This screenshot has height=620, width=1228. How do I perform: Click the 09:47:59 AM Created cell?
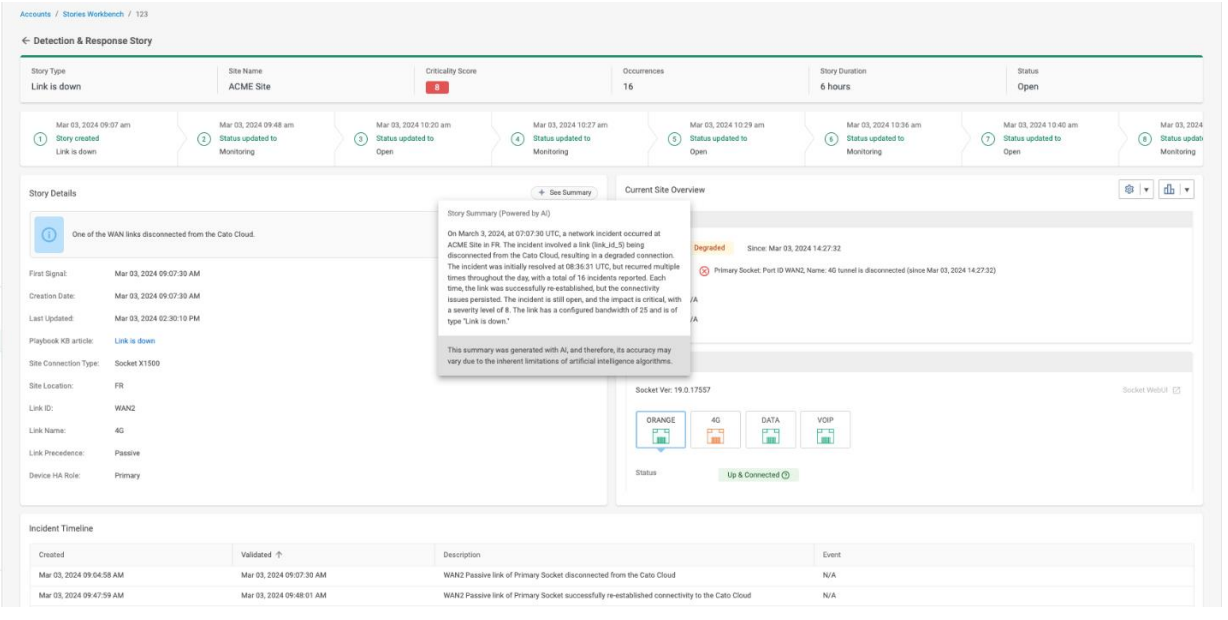[82, 595]
